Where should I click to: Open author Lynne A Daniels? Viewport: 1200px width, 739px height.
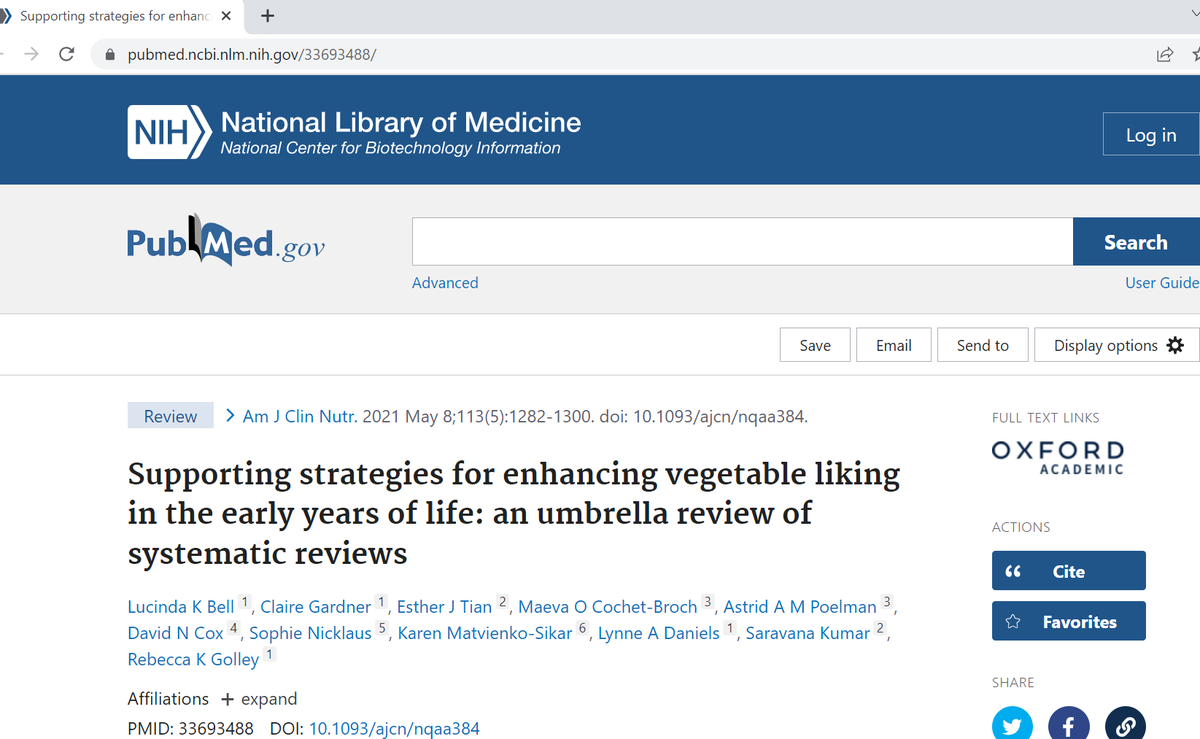tap(659, 633)
